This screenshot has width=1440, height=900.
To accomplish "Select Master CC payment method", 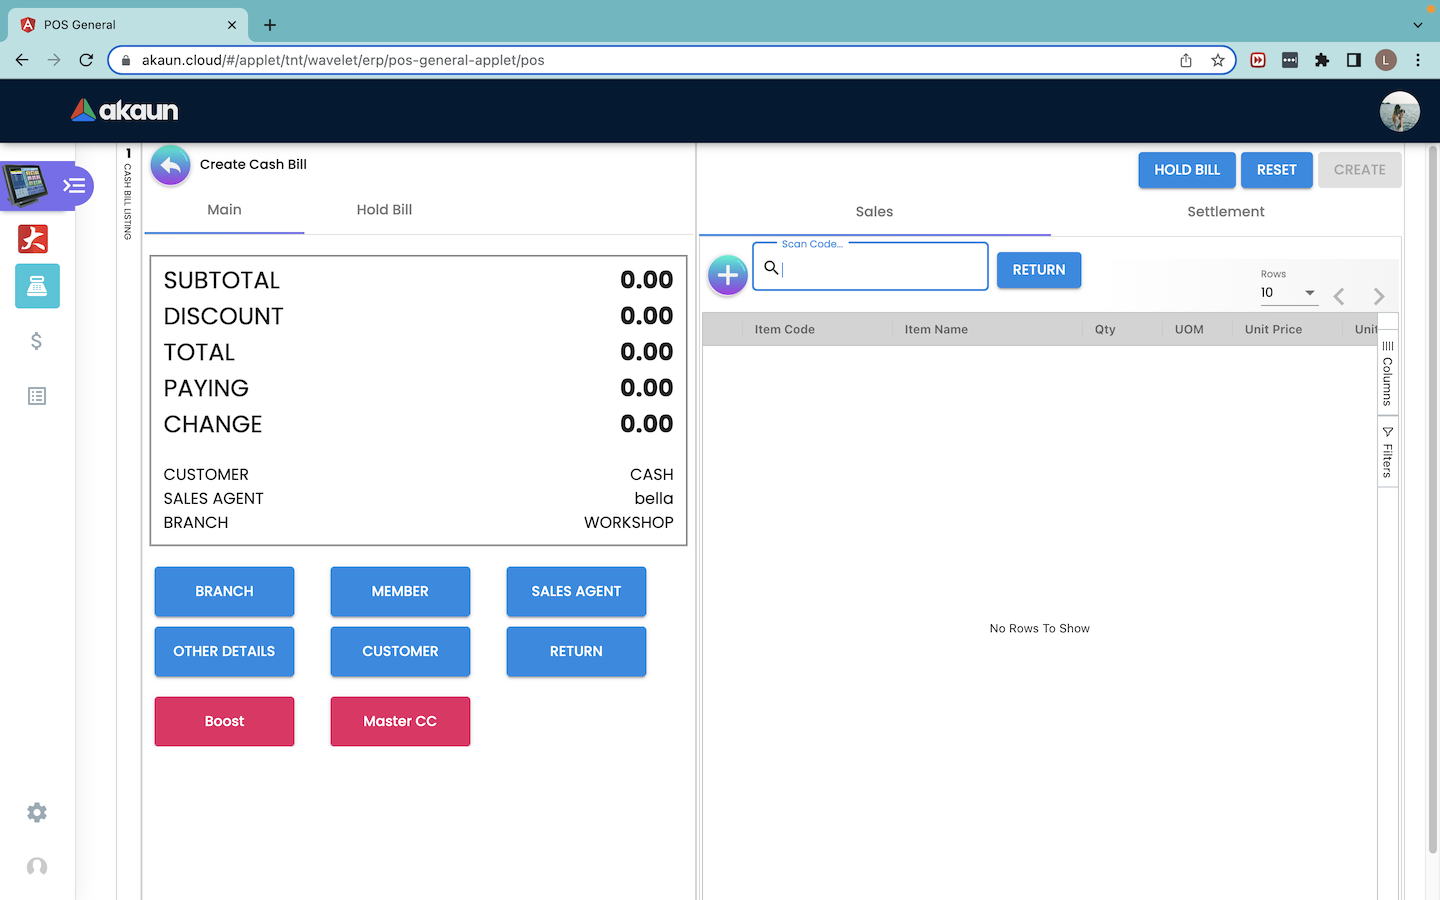I will click(x=400, y=722).
